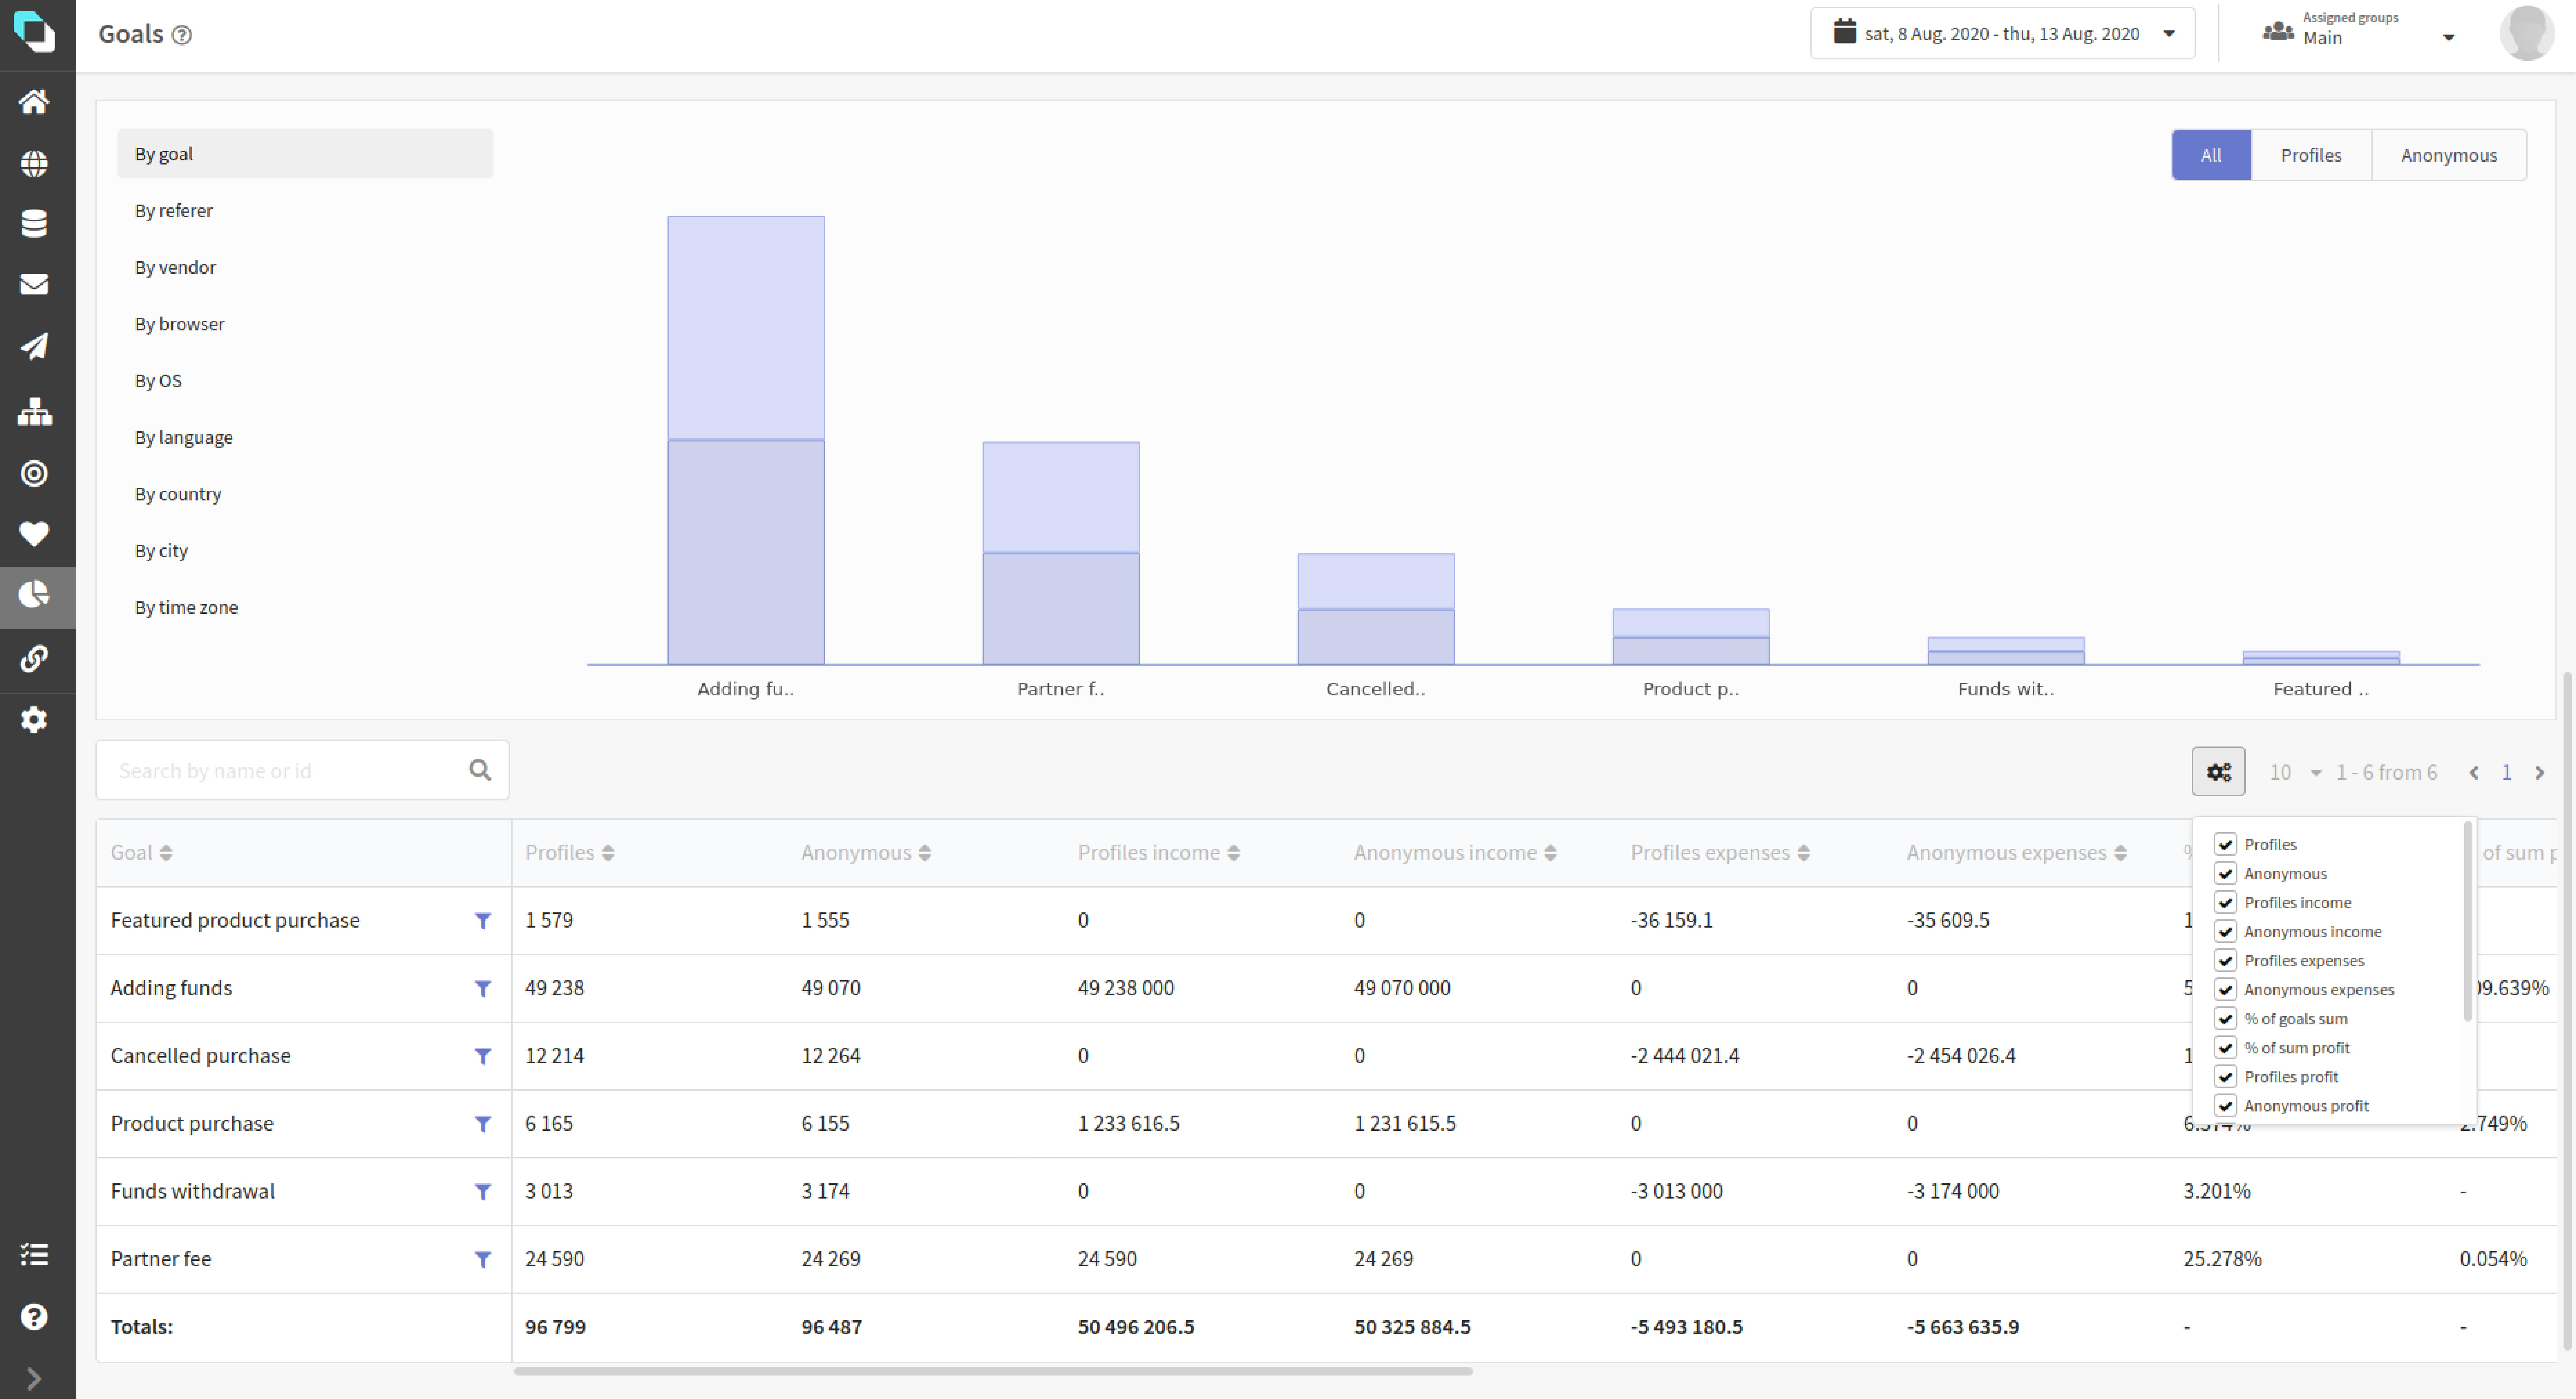Click the app logo at top left

pyautogui.click(x=35, y=32)
